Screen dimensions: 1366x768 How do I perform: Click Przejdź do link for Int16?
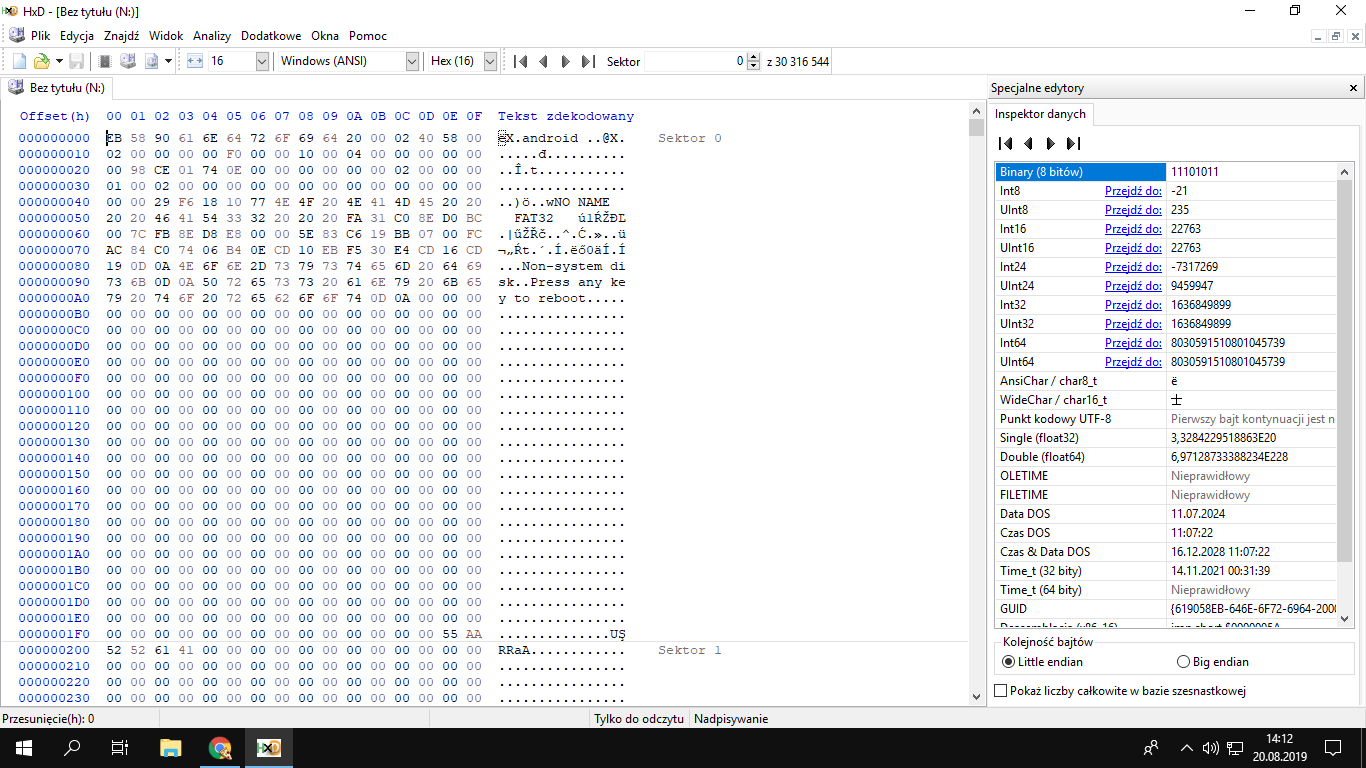pos(1133,229)
